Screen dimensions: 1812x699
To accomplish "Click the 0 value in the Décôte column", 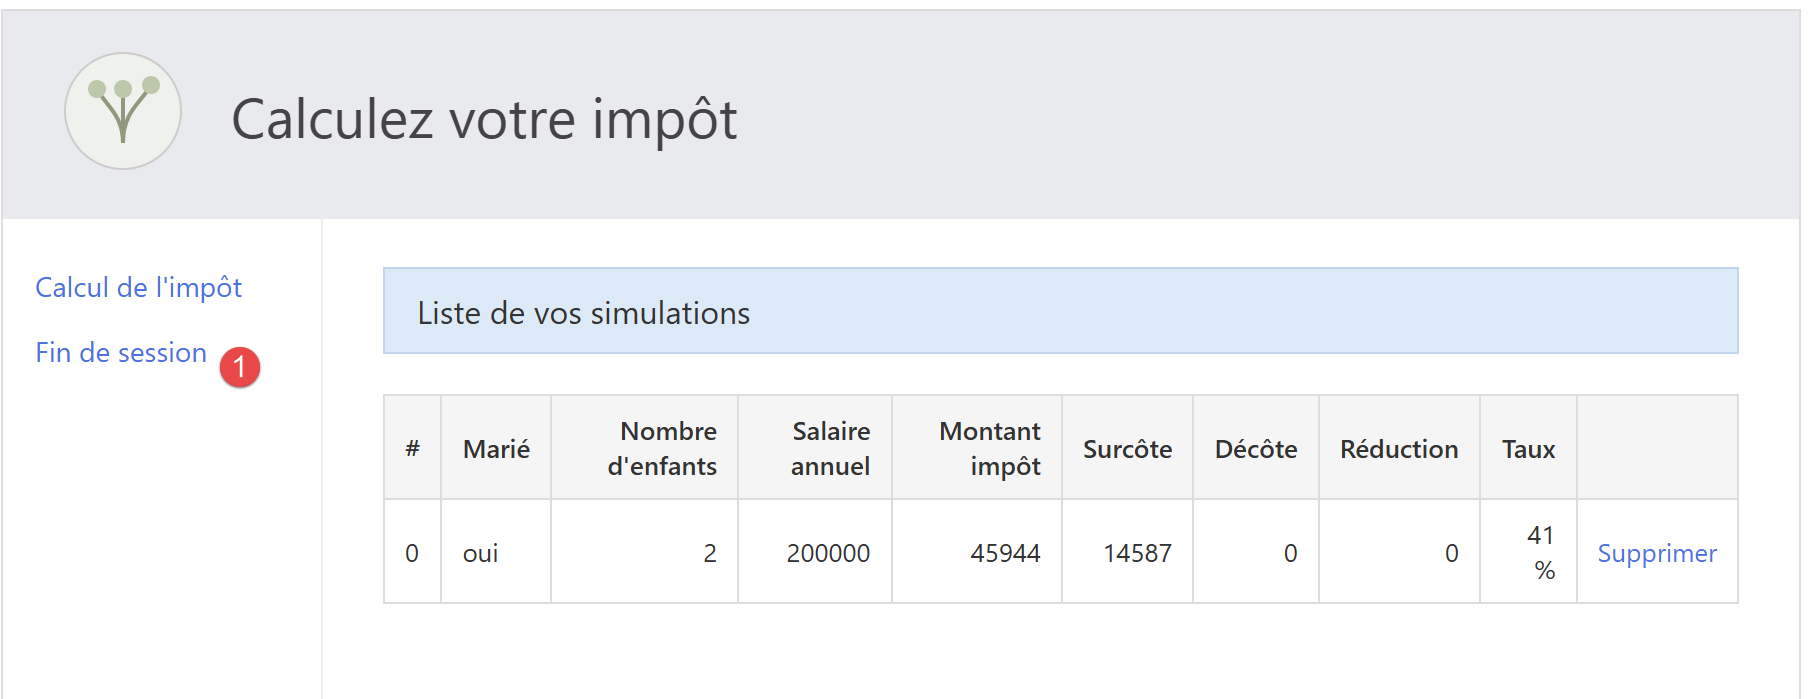I will pyautogui.click(x=1290, y=553).
